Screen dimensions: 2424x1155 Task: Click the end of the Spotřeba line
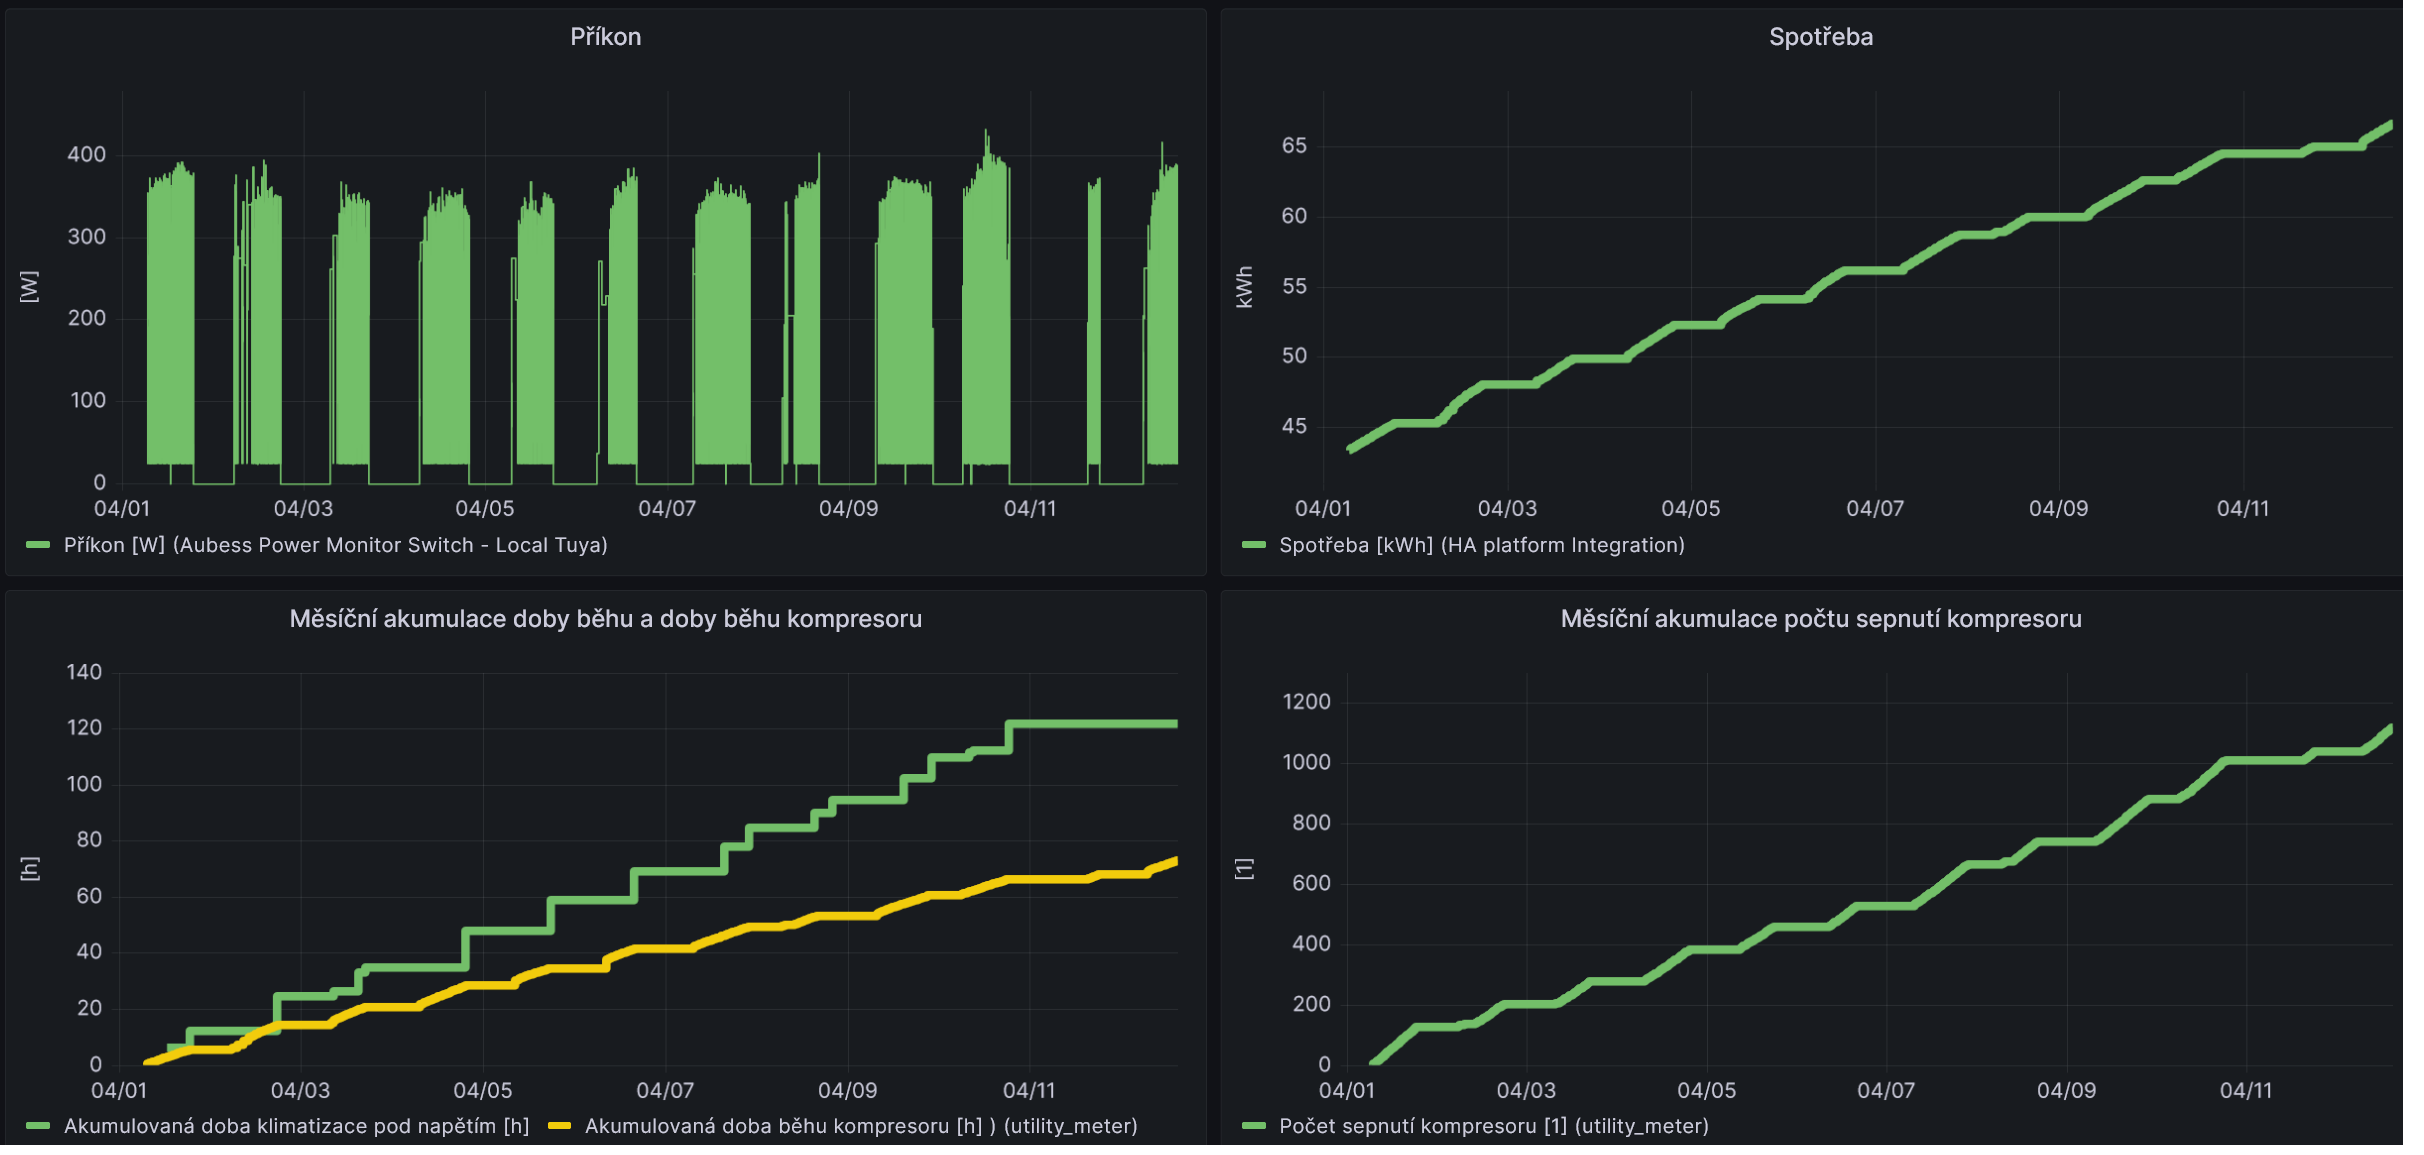2389,126
